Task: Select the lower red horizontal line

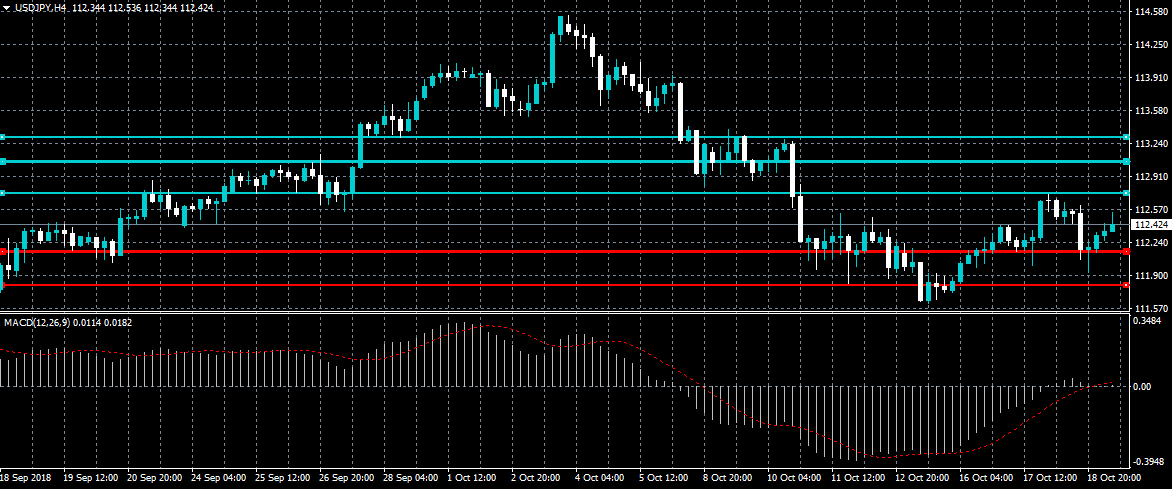Action: 564,285
